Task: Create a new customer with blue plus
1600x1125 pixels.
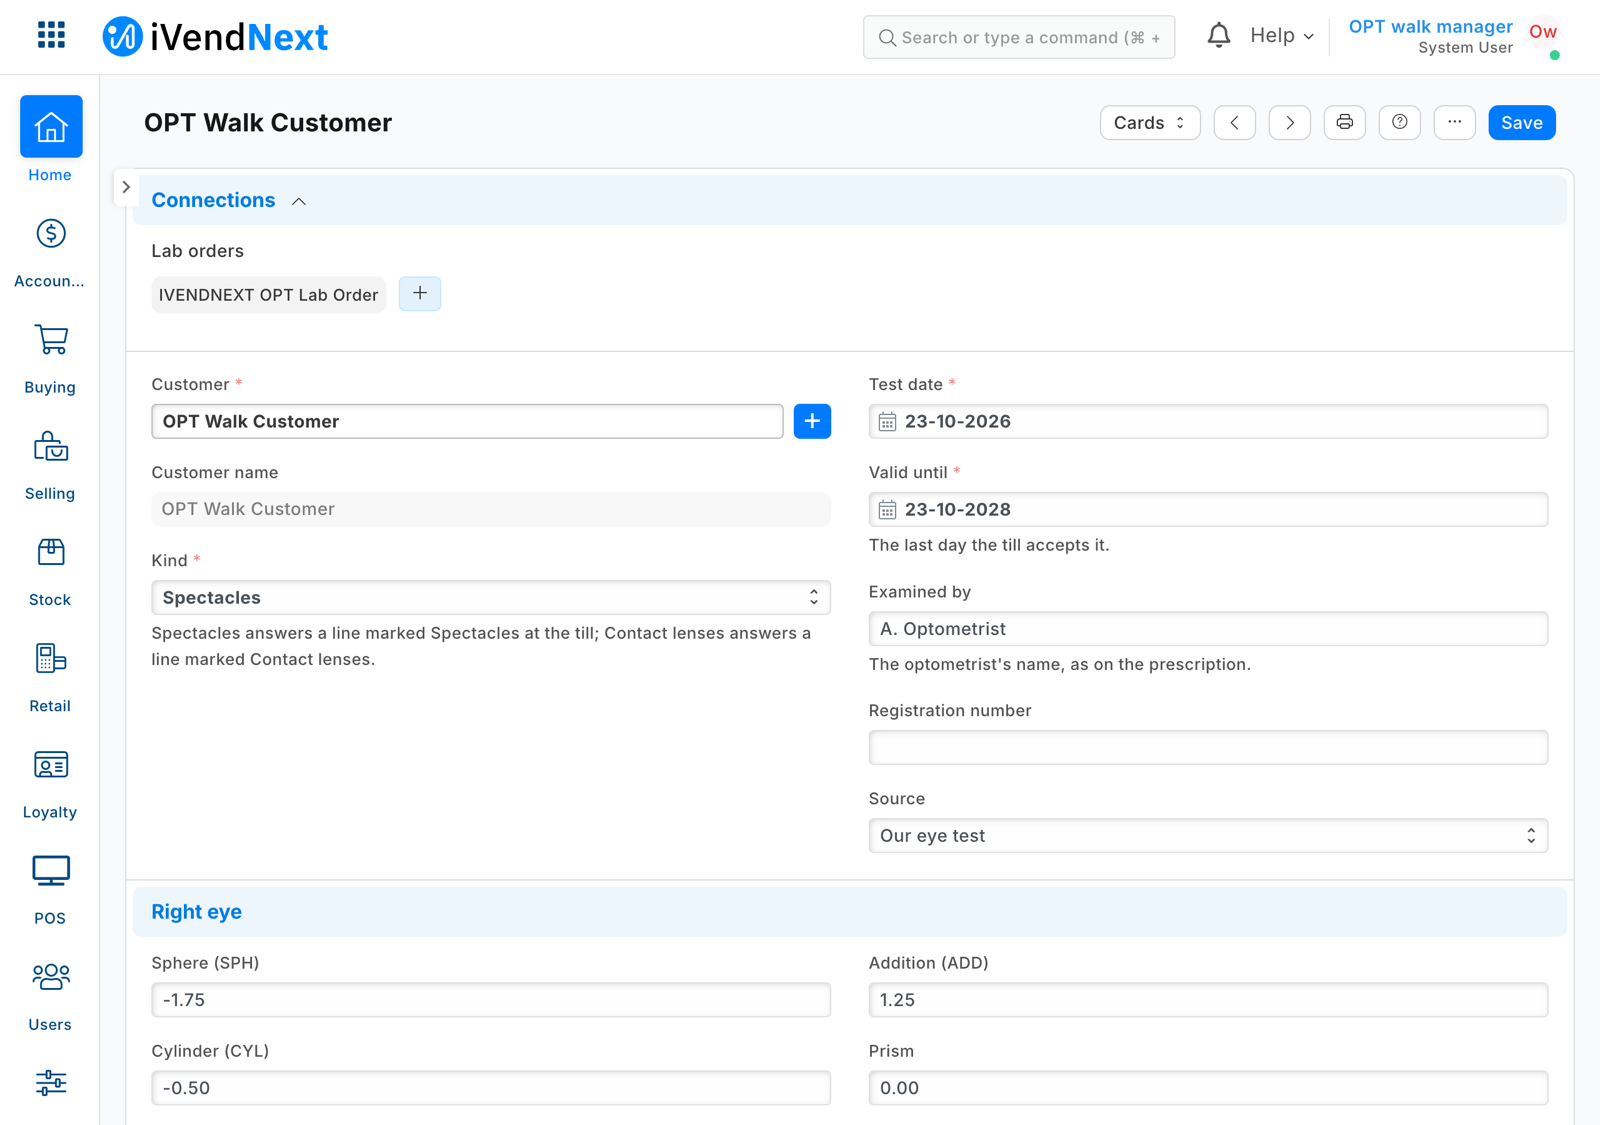Action: [812, 421]
